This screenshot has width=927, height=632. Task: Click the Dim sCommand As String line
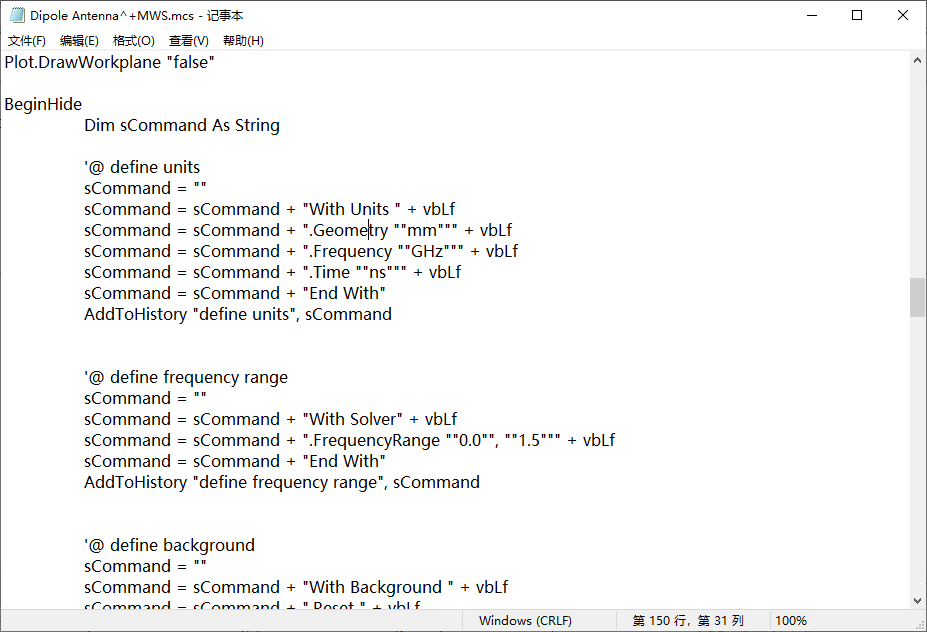coord(182,124)
